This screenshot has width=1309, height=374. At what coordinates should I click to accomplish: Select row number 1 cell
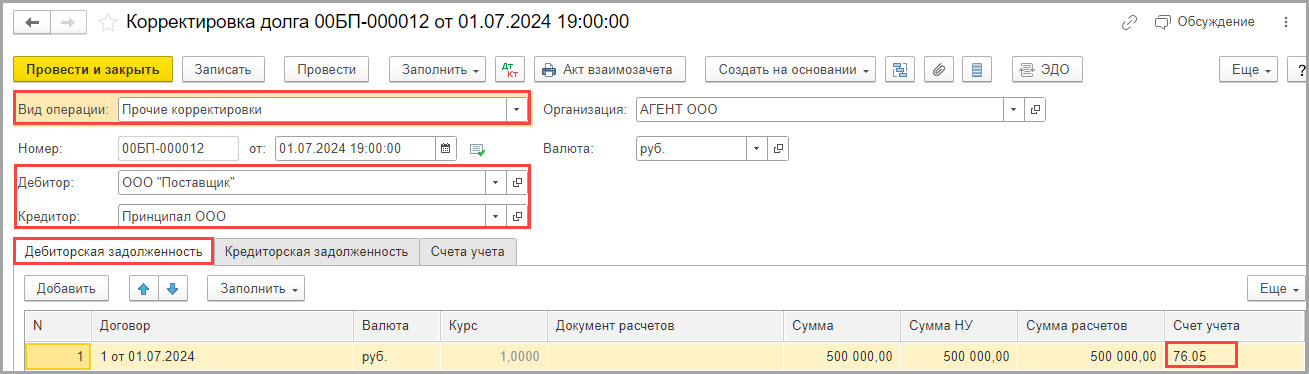click(58, 356)
